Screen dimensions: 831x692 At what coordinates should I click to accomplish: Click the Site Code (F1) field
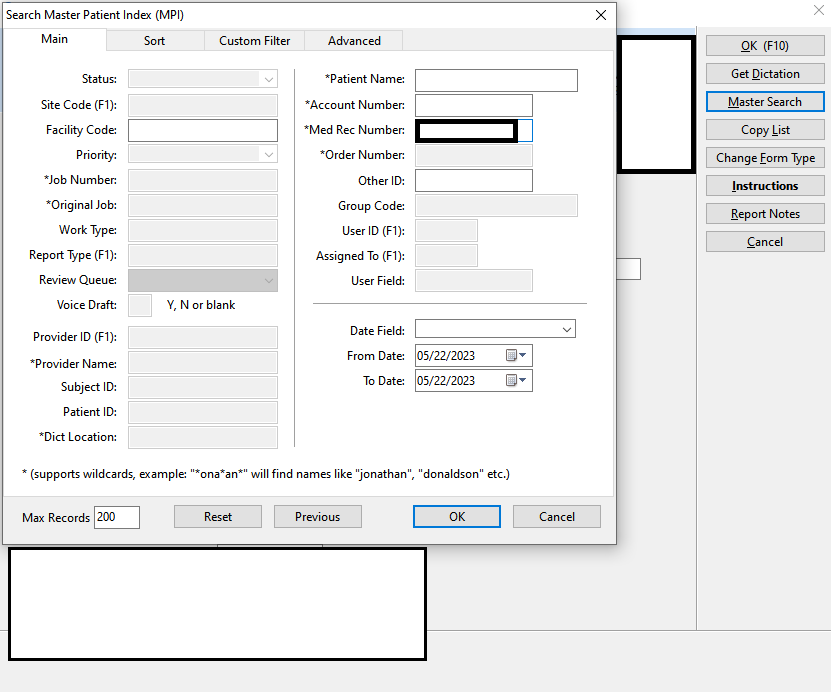pos(202,105)
